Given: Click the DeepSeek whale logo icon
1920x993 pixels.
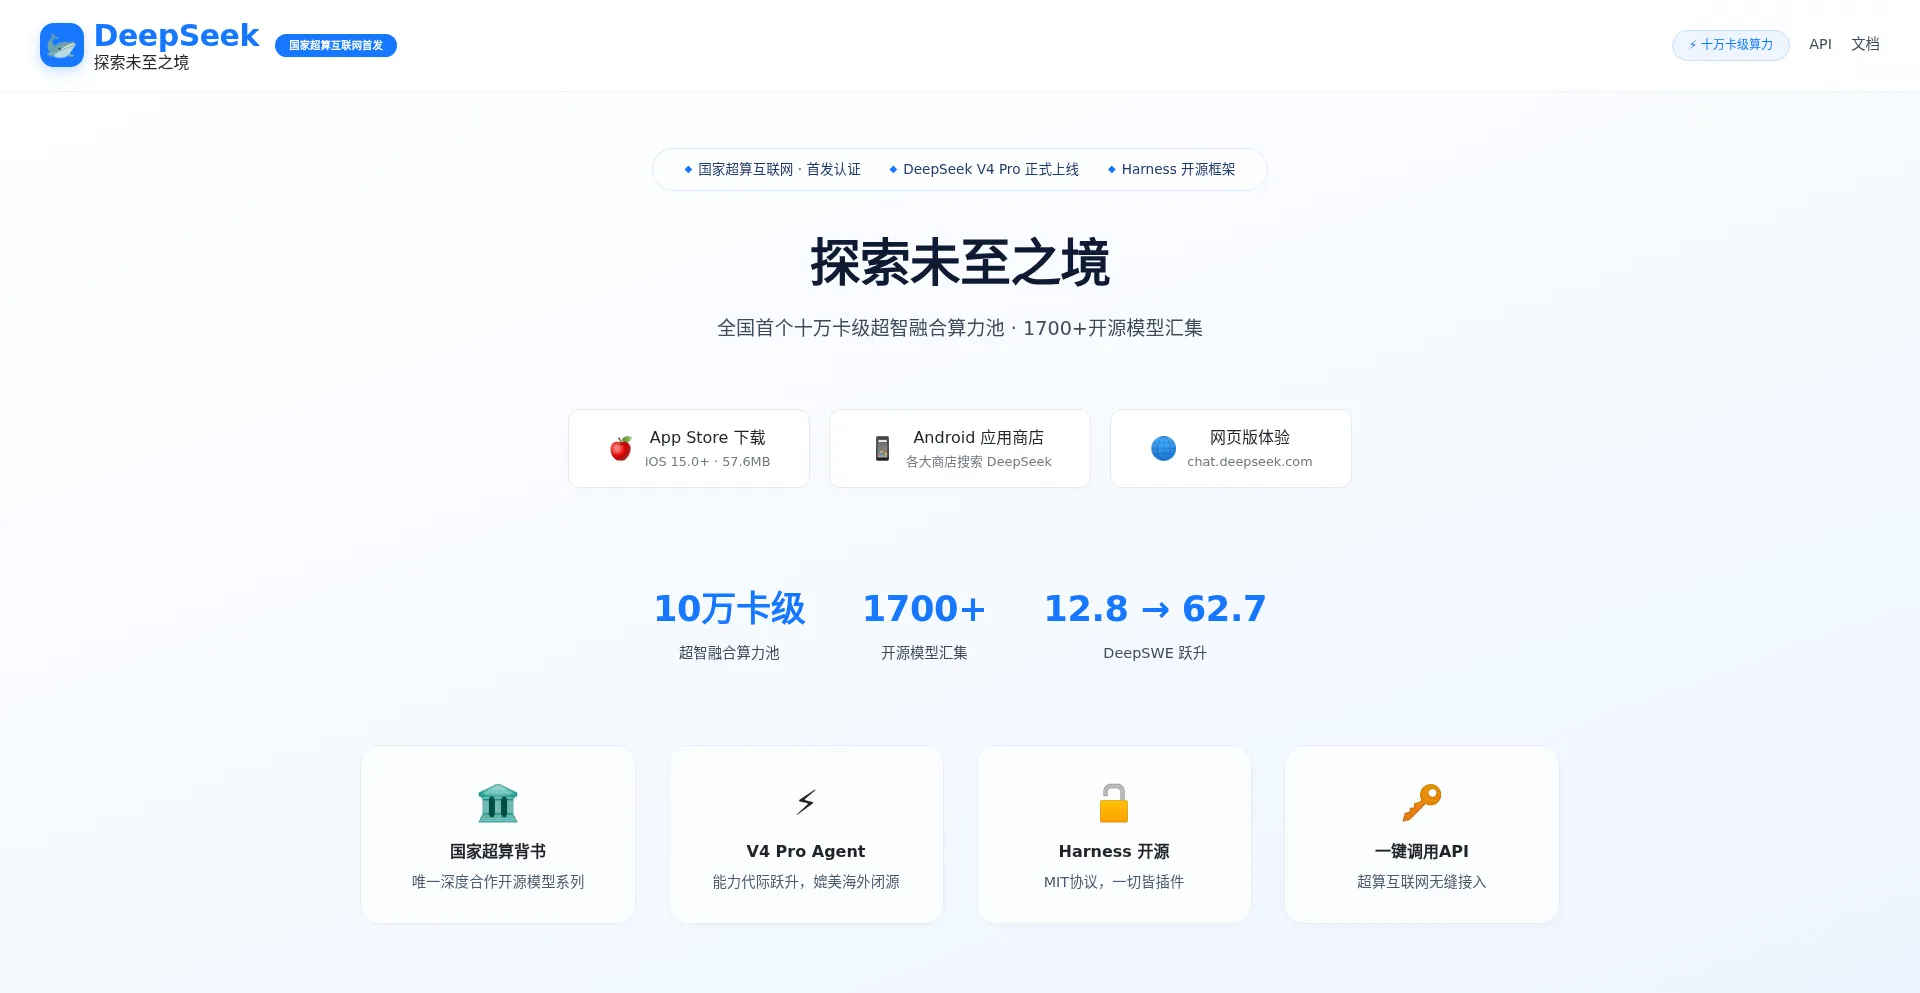Looking at the screenshot, I should [x=62, y=45].
